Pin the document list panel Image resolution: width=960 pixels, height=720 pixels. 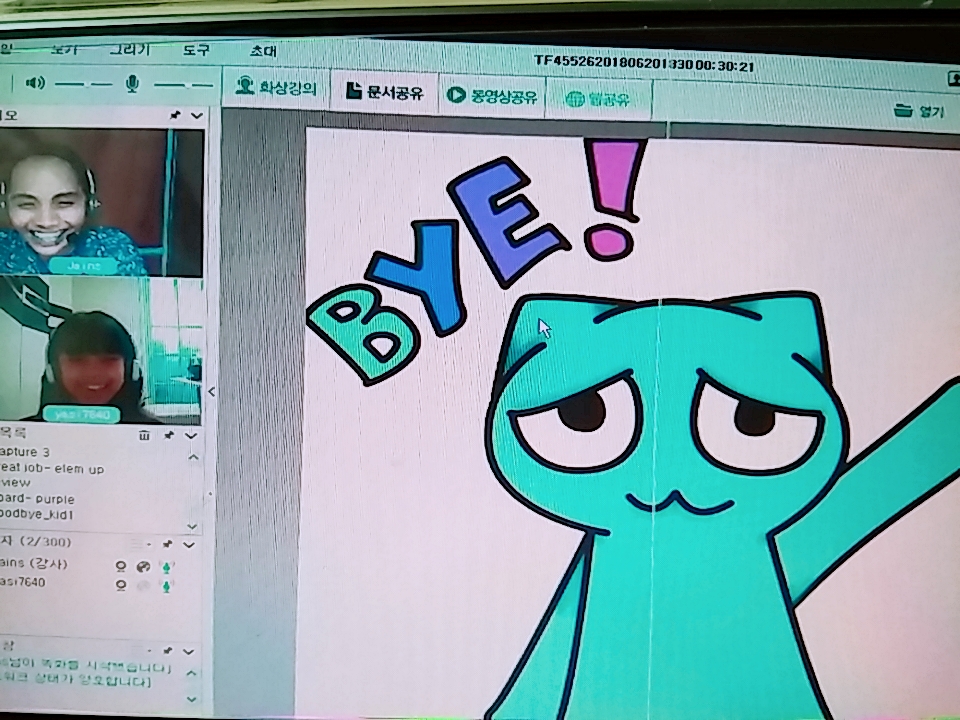169,435
